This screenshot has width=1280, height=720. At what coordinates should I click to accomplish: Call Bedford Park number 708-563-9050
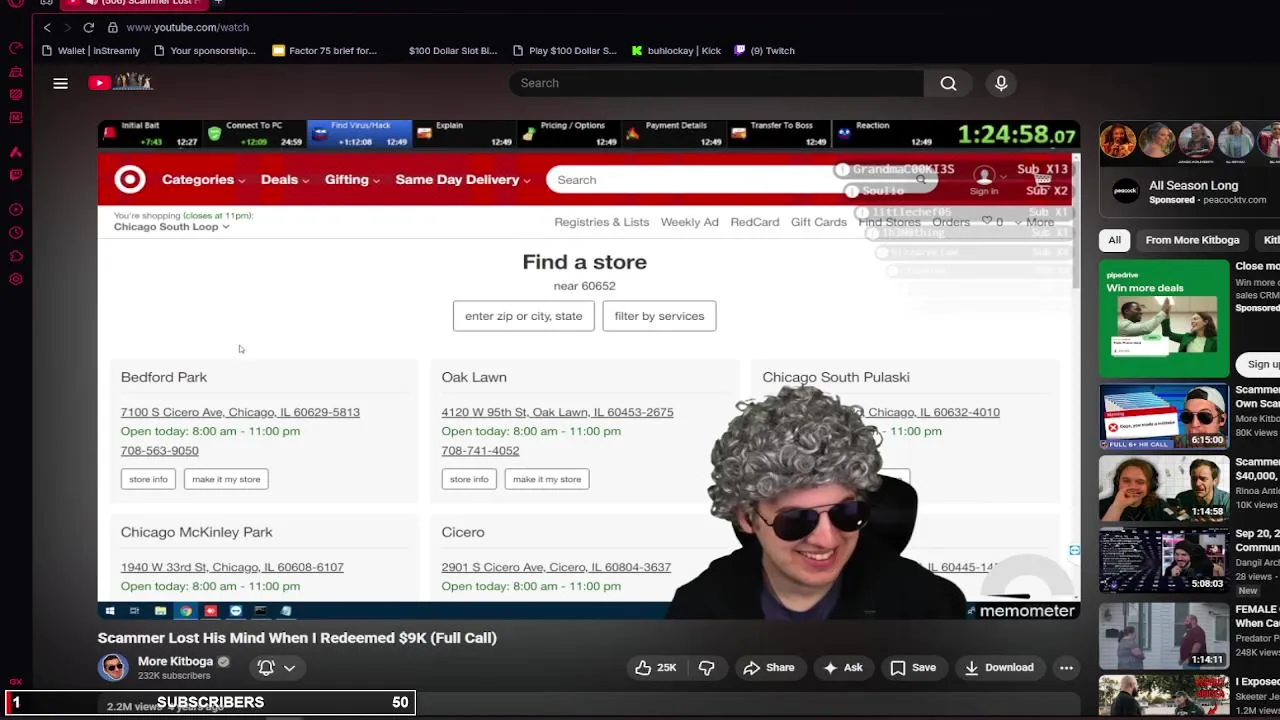point(159,450)
